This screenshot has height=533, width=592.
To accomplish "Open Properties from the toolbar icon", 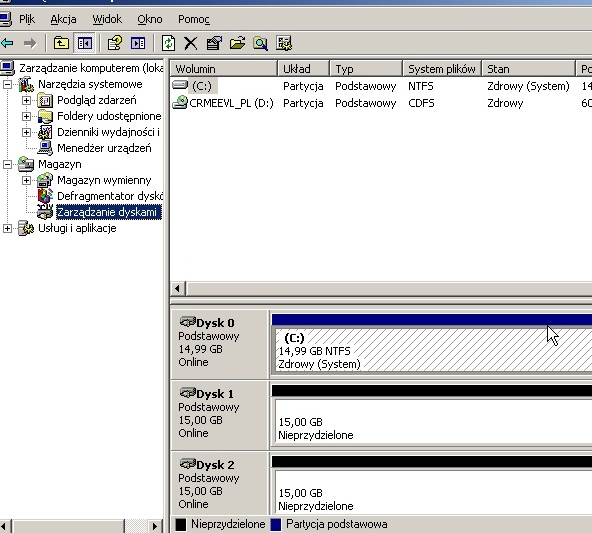I will click(x=214, y=43).
